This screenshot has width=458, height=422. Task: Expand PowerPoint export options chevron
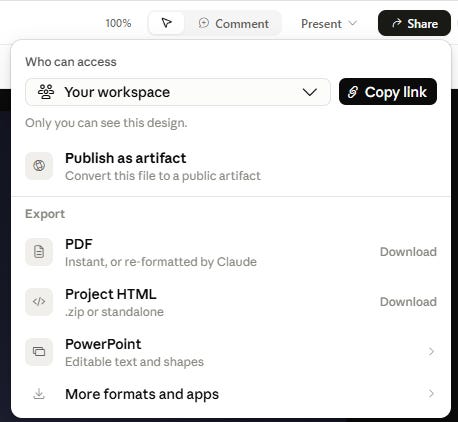point(431,352)
